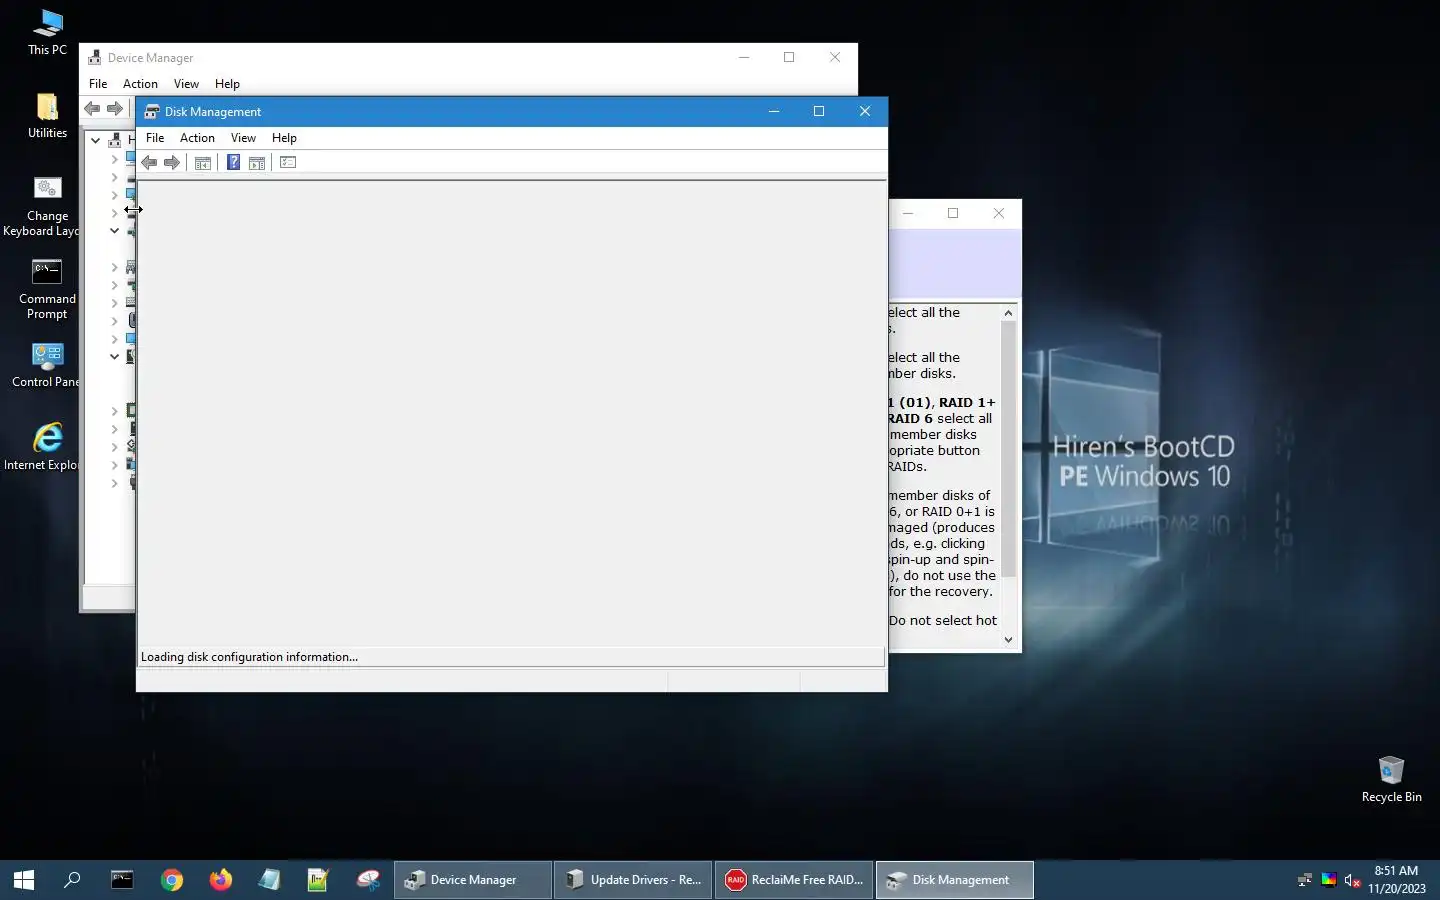The height and width of the screenshot is (900, 1440).
Task: Click the taskbar search magnifier
Action: click(x=72, y=880)
